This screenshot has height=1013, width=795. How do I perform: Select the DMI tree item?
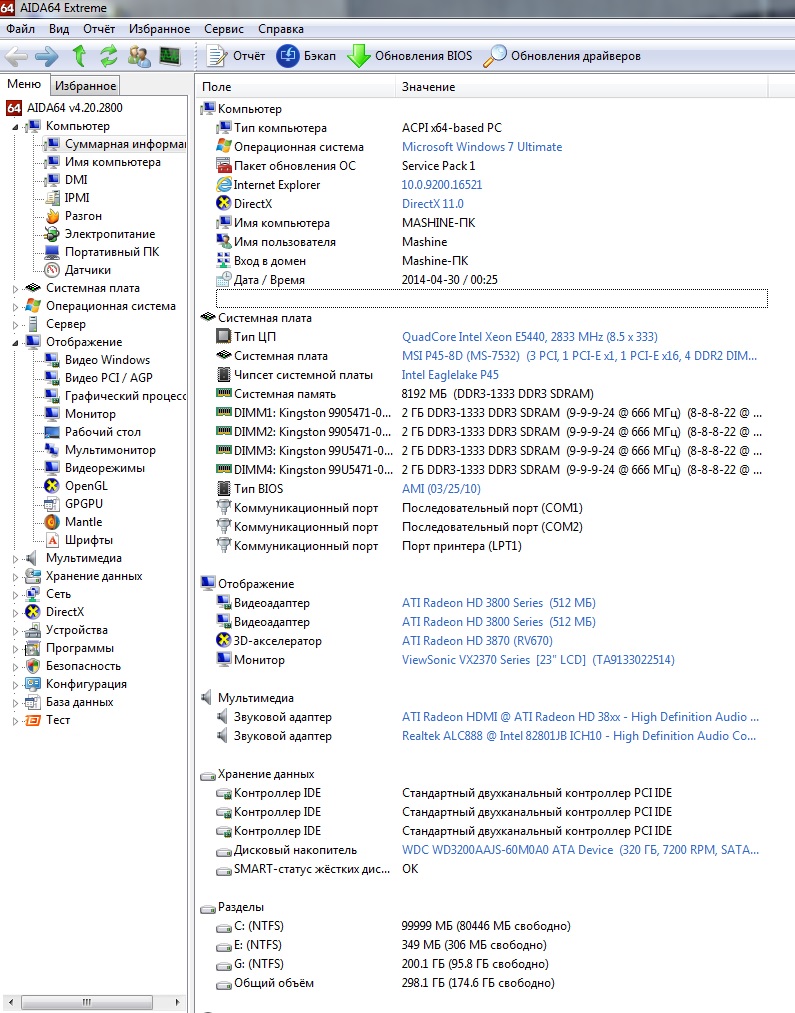76,180
